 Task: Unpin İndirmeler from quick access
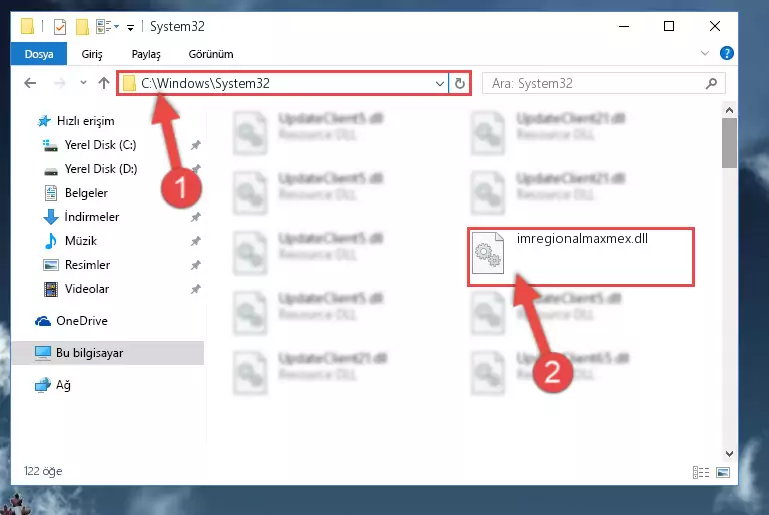tap(196, 217)
